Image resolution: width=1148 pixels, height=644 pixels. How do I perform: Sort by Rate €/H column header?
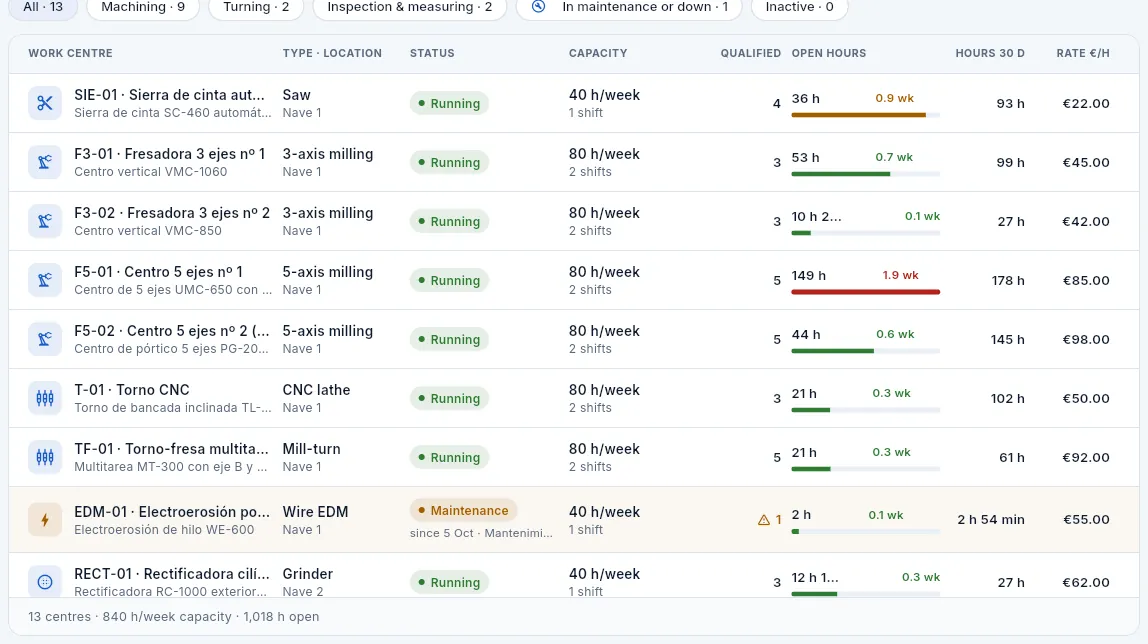pyautogui.click(x=1083, y=53)
